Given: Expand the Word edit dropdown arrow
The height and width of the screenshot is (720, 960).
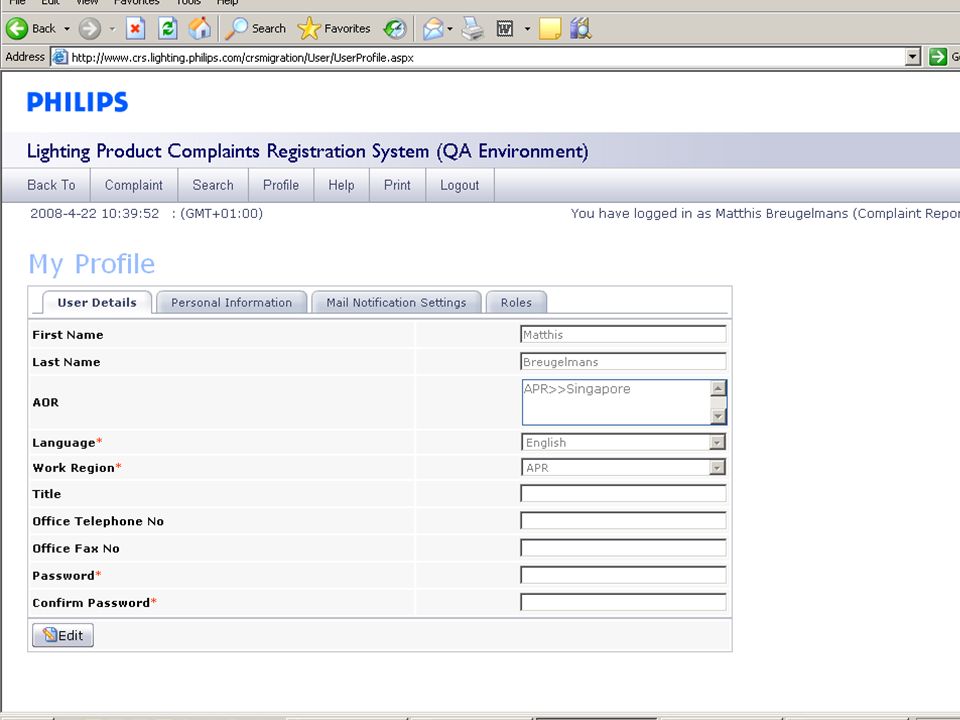Looking at the screenshot, I should [x=527, y=29].
